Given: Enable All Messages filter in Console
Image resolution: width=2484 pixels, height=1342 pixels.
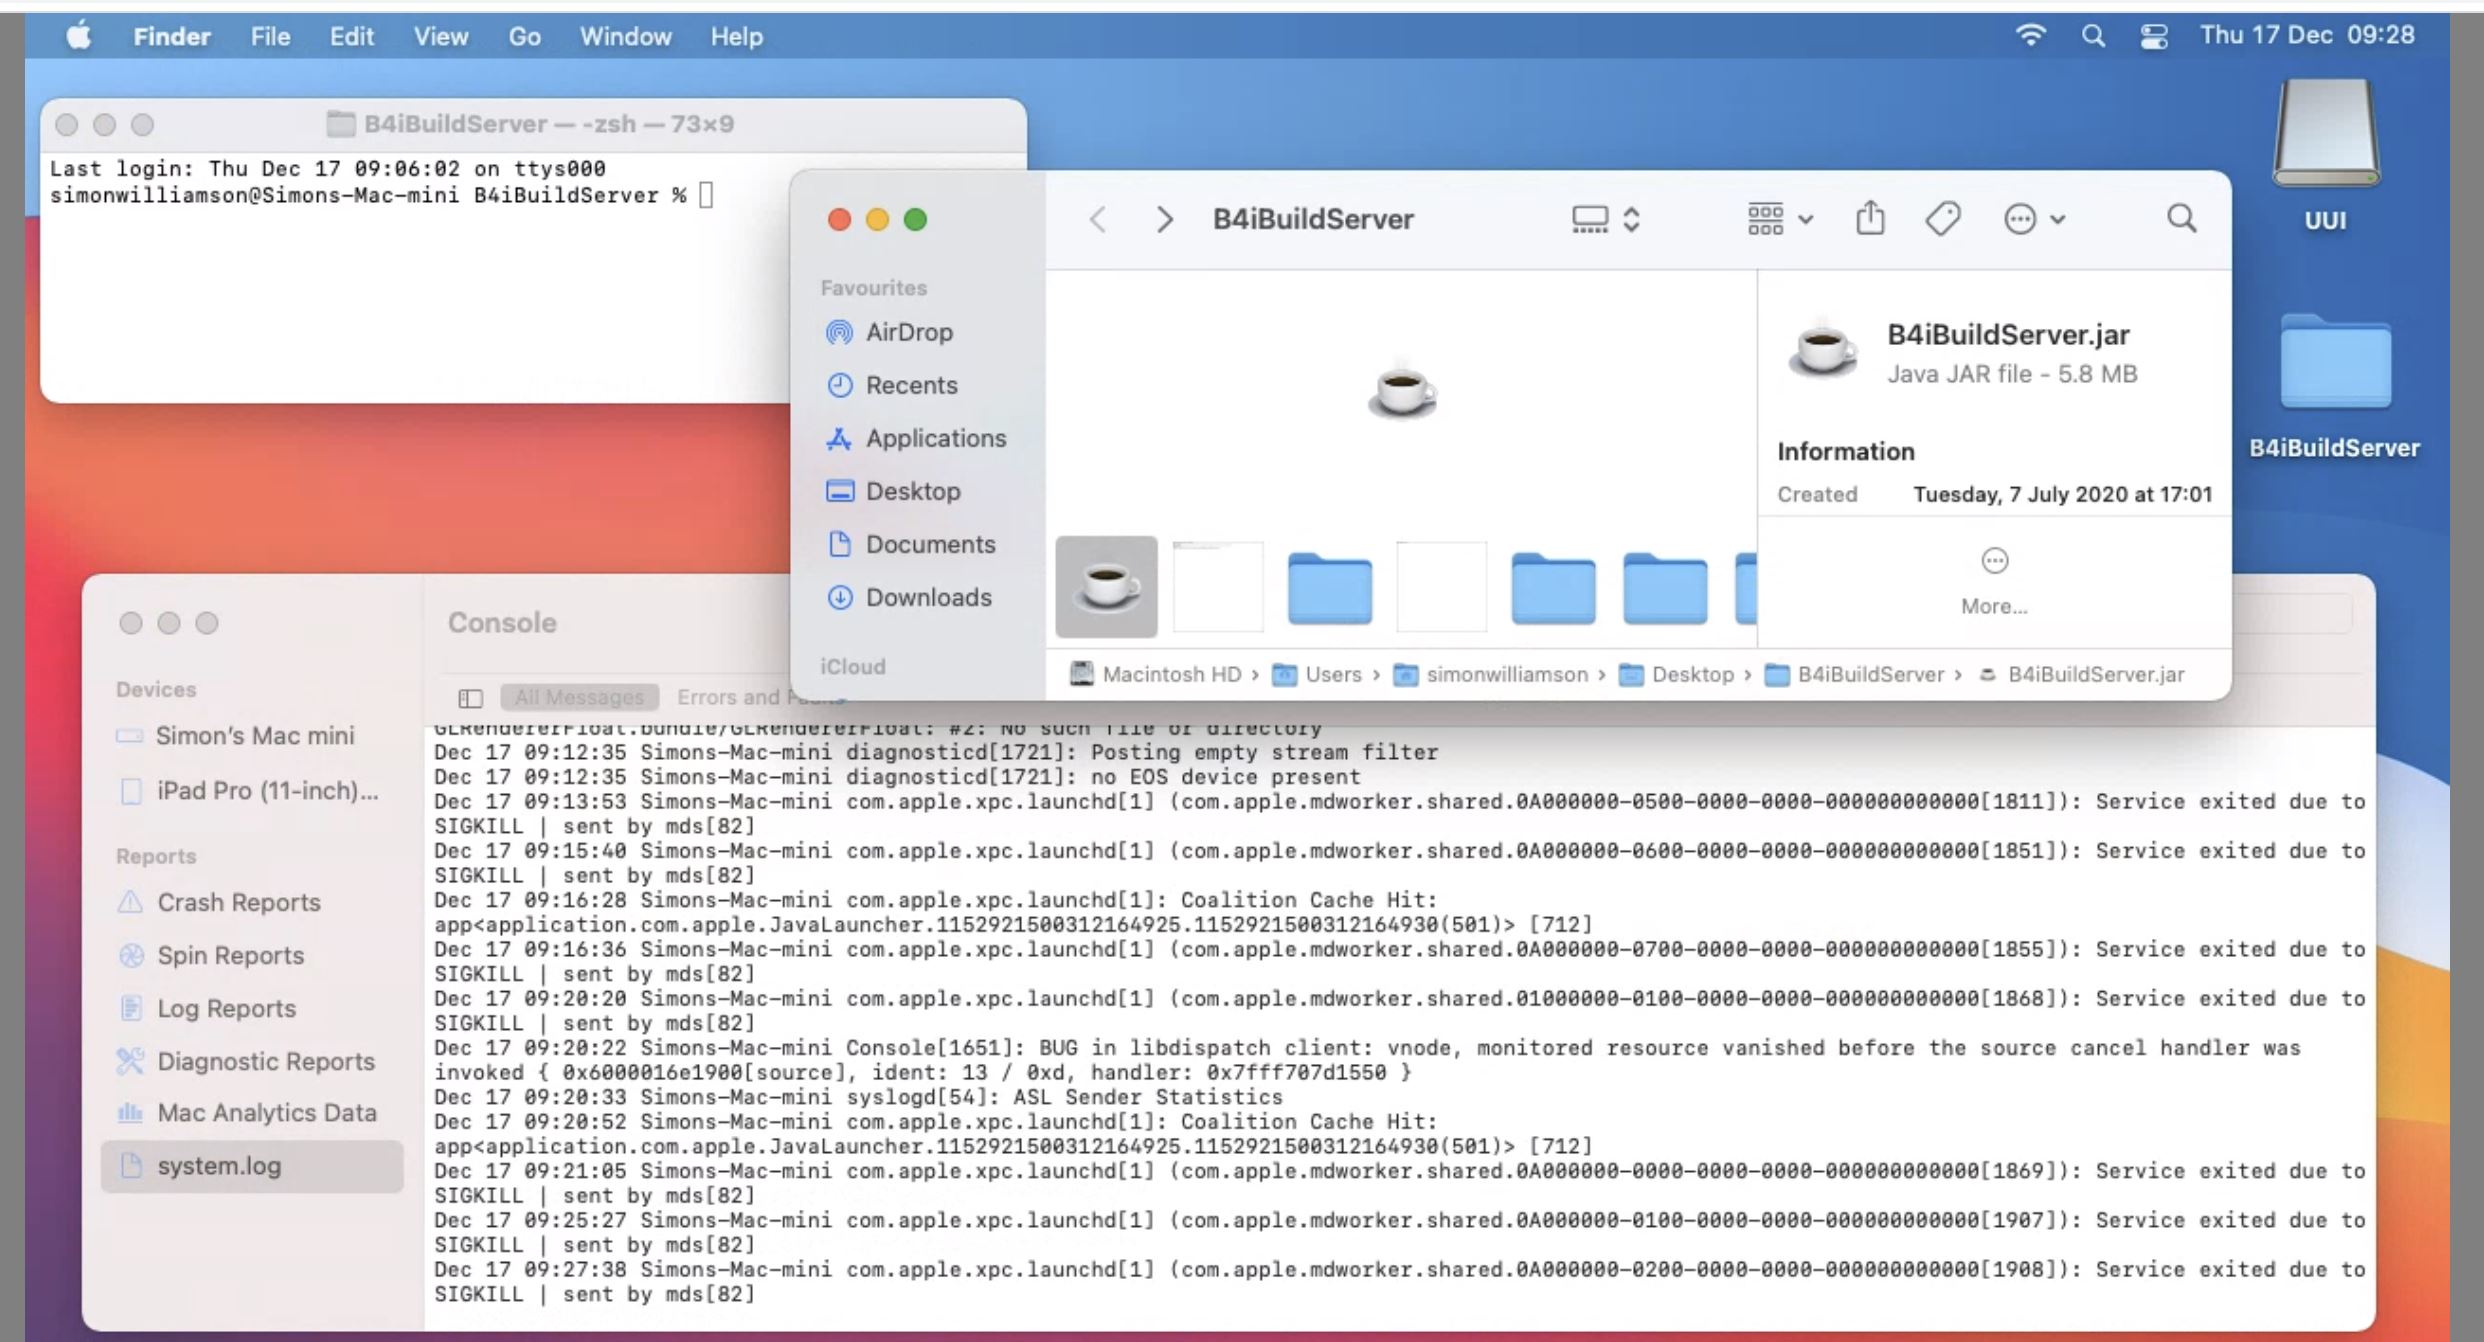Looking at the screenshot, I should pos(579,697).
